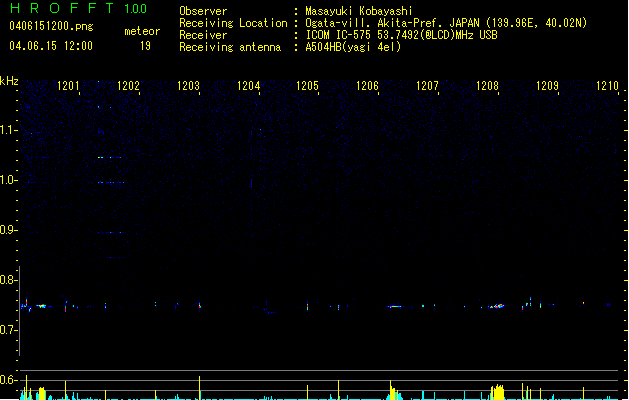Click the tall yellow spike below 1203
The image size is (629, 400).
199,388
